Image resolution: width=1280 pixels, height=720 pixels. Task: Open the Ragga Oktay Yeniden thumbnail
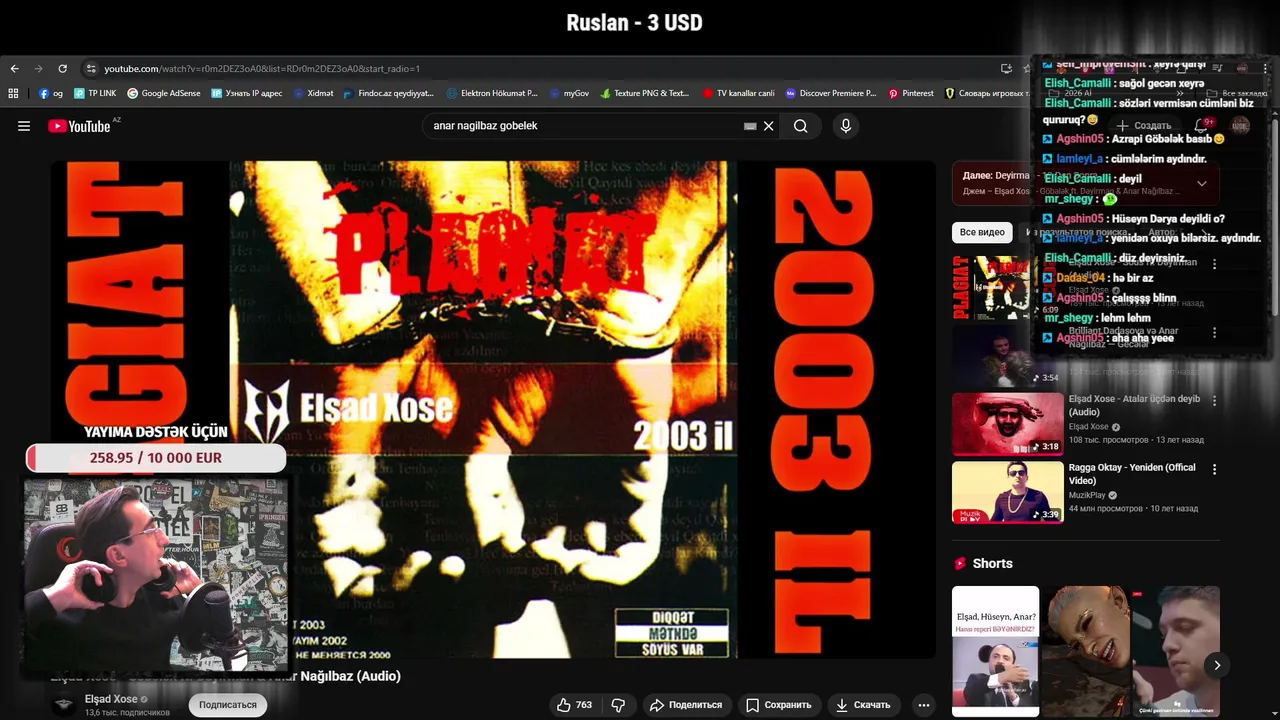pyautogui.click(x=1007, y=492)
